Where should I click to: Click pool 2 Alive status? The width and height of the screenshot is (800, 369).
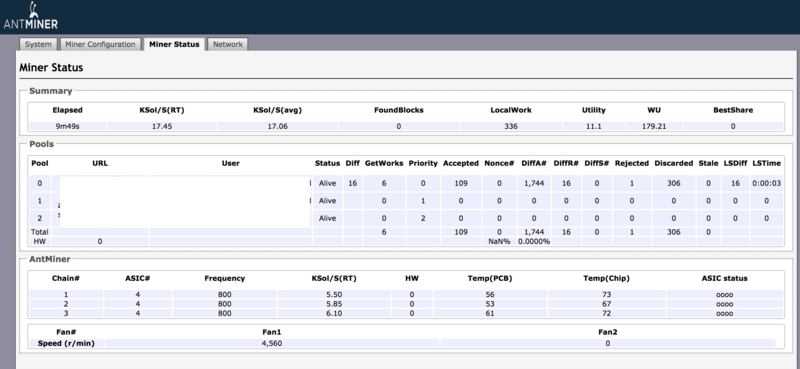(x=327, y=218)
